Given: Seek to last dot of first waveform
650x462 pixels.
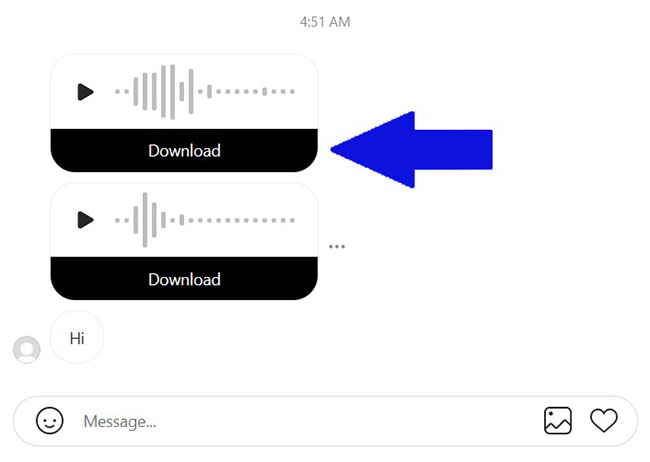Looking at the screenshot, I should click(292, 92).
